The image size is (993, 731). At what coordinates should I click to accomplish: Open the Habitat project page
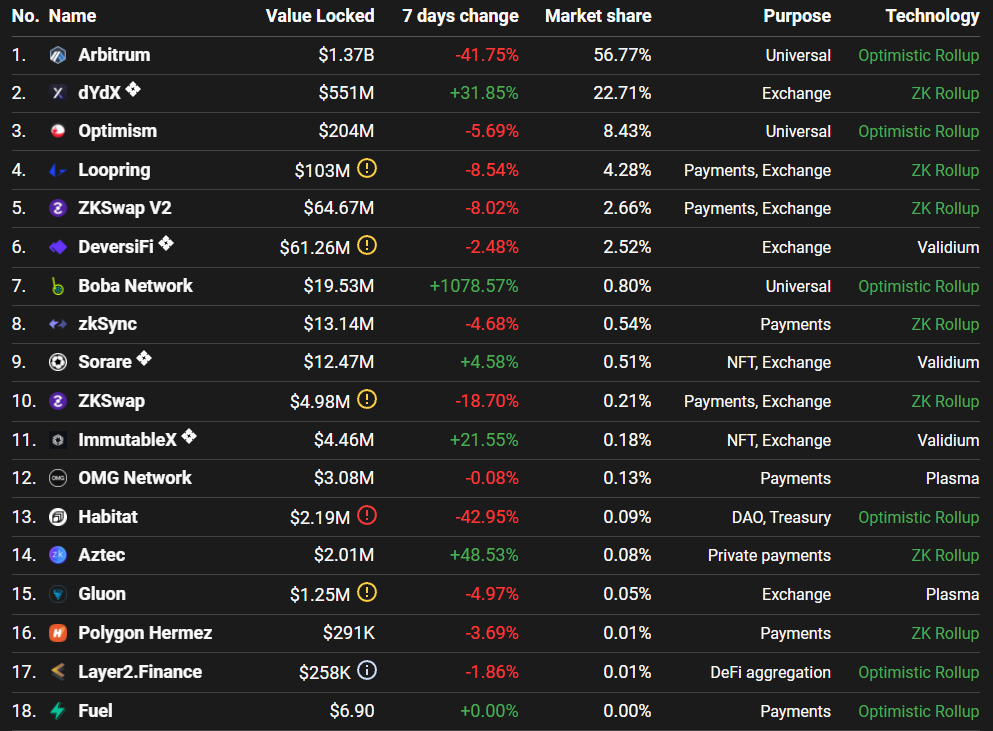[x=108, y=516]
